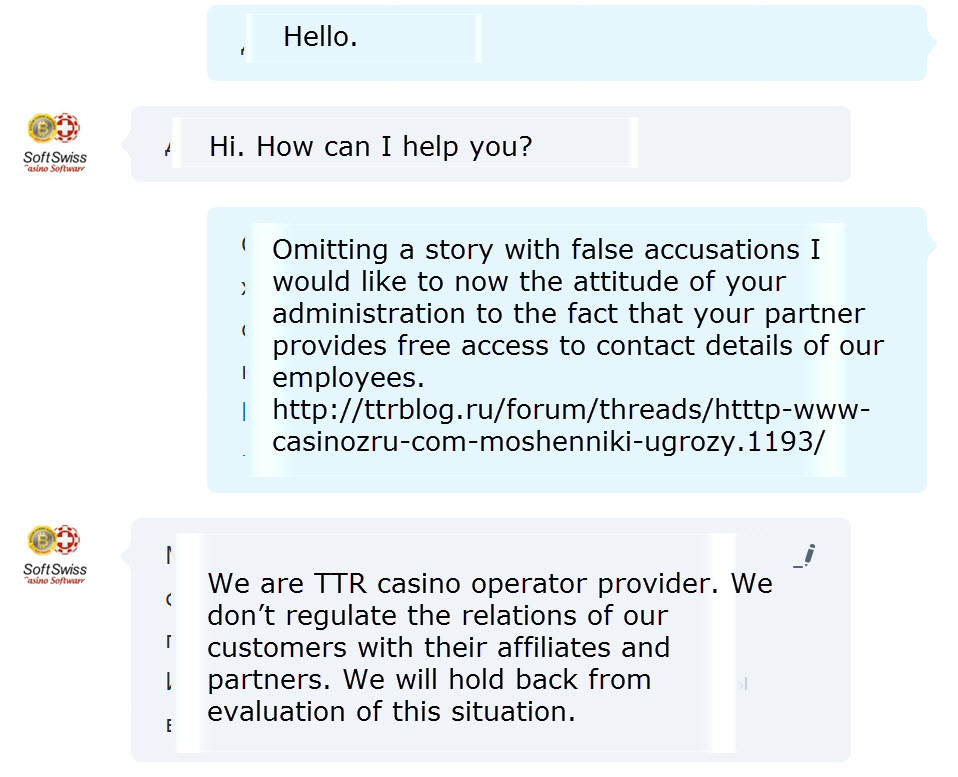Screen dimensions: 958x777
Task: Click red cross emblem in lower SoftSwiss logo
Action: (x=67, y=541)
